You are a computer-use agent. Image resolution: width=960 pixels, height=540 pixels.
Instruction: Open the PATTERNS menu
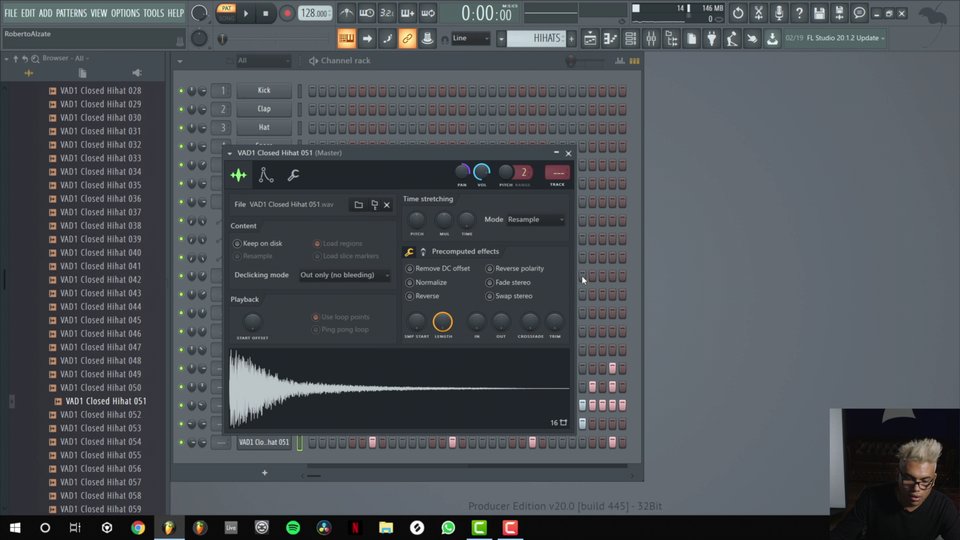(x=72, y=13)
